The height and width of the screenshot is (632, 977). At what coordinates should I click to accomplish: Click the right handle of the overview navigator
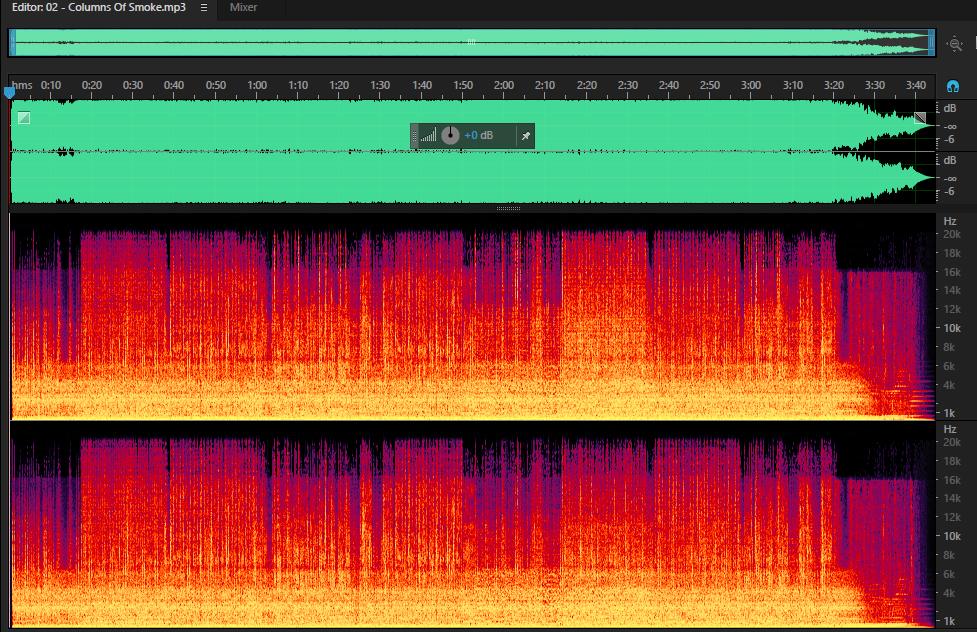coord(932,43)
